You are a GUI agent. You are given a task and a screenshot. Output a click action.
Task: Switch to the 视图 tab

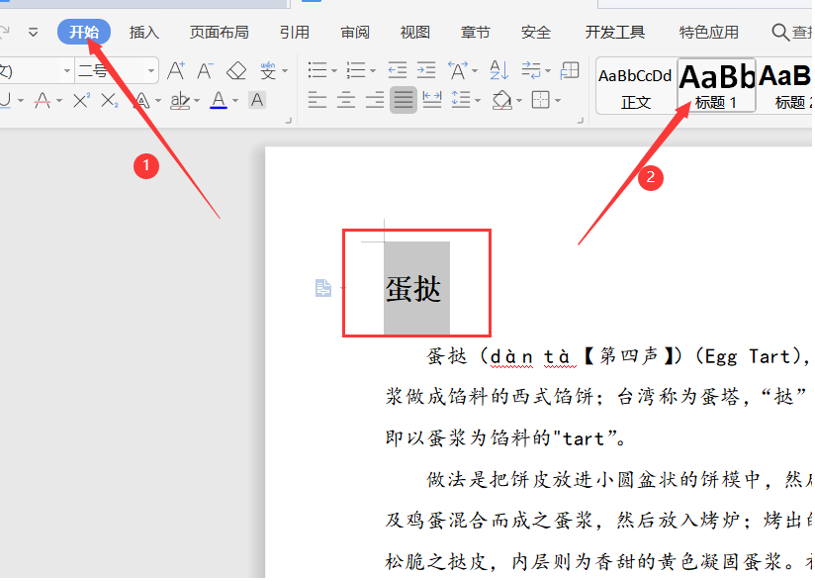[415, 33]
